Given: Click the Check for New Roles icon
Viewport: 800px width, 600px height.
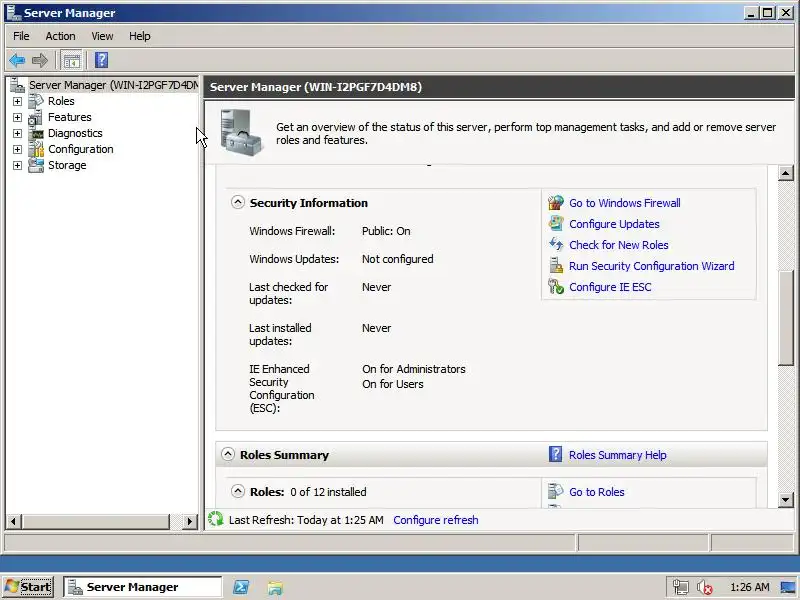Looking at the screenshot, I should pyautogui.click(x=556, y=244).
